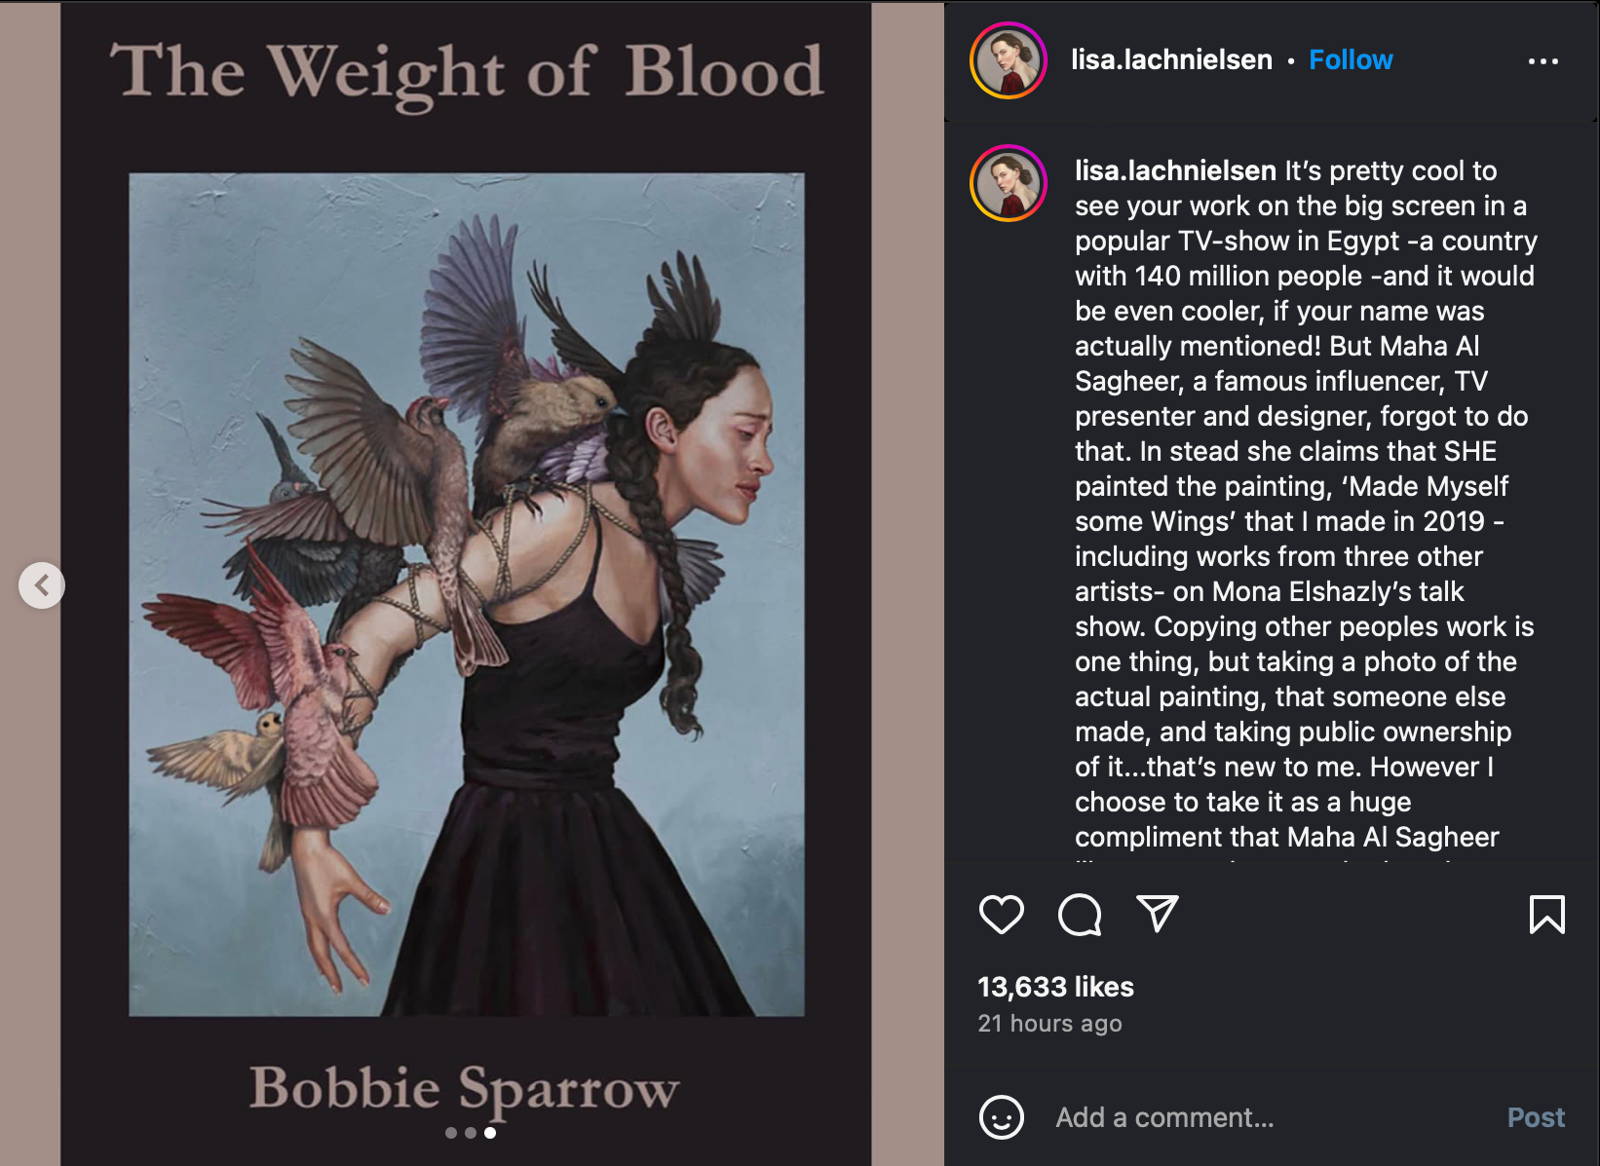Screen dimensions: 1600x1166
Task: View the 13,633 likes list
Action: (1055, 987)
